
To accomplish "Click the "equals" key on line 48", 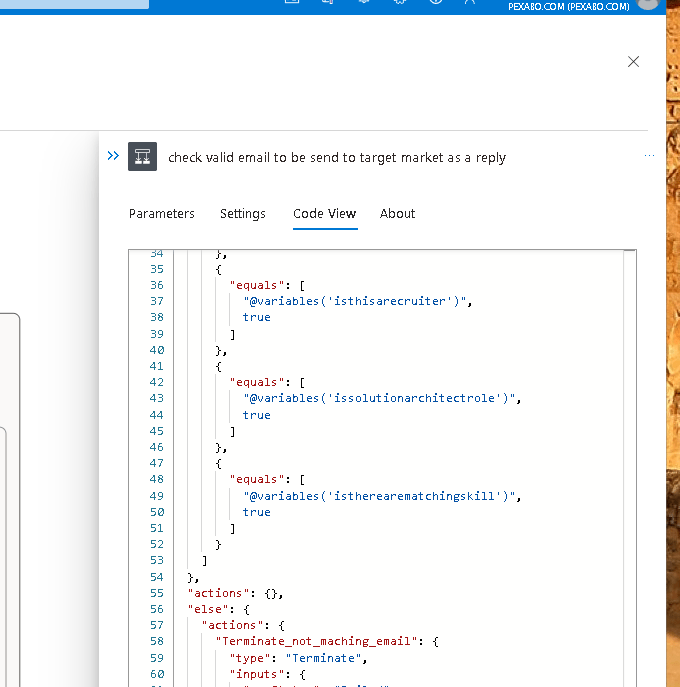I will click(256, 479).
